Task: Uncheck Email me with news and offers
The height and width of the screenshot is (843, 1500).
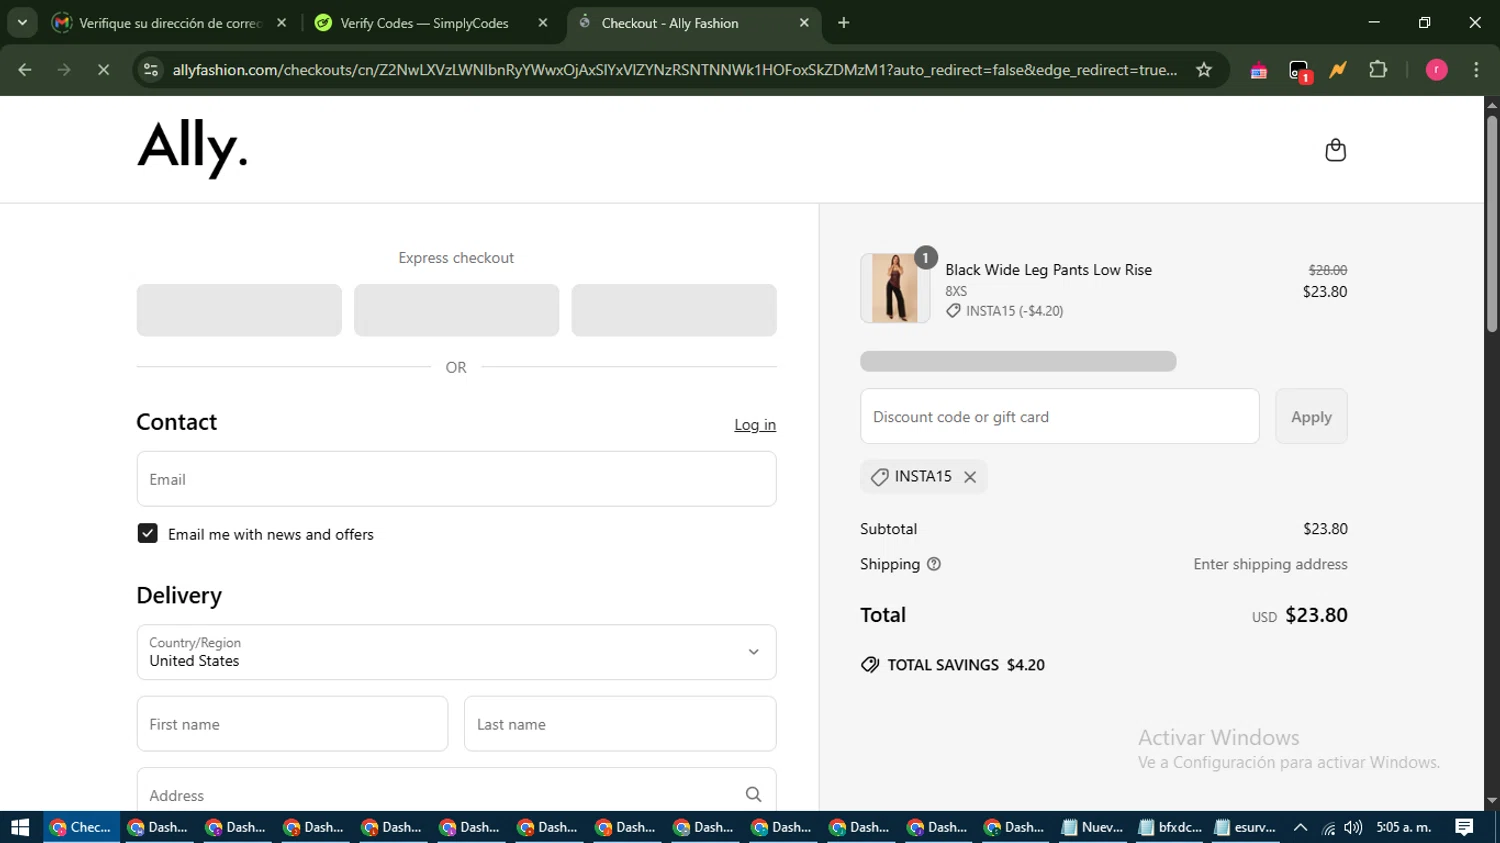Action: click(x=148, y=534)
